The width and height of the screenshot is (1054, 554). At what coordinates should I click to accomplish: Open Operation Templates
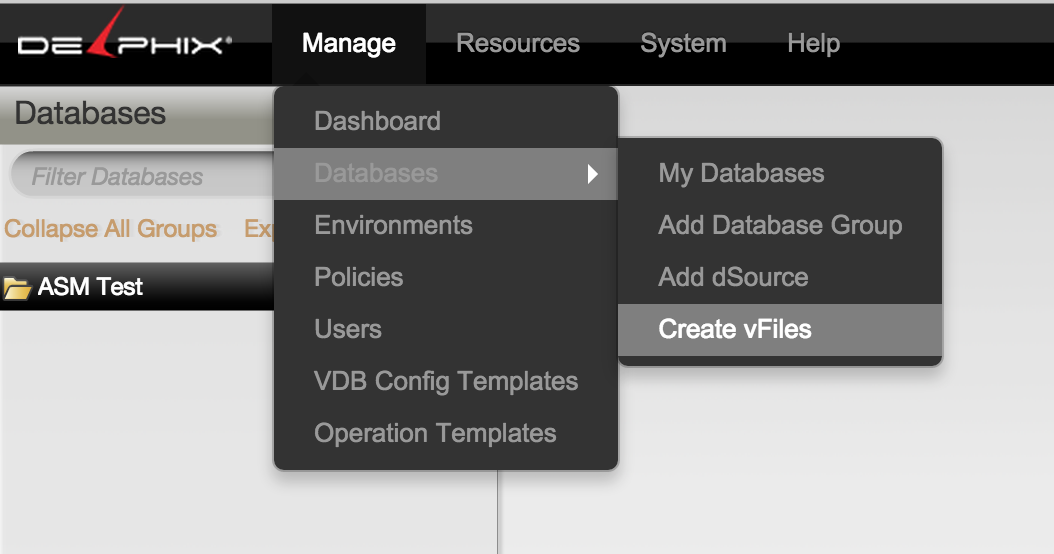point(435,433)
